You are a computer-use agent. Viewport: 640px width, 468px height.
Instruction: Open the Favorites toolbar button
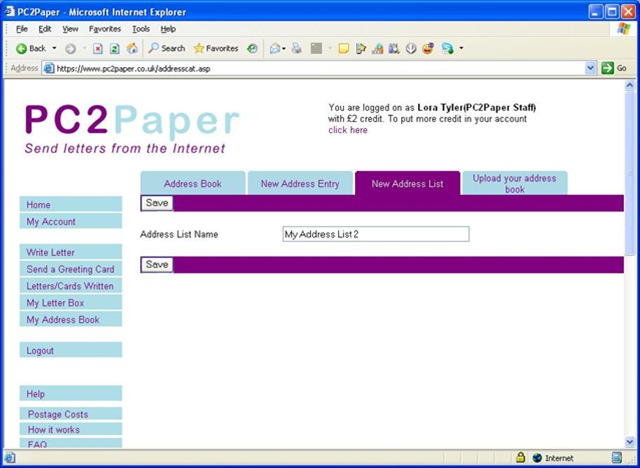[216, 49]
